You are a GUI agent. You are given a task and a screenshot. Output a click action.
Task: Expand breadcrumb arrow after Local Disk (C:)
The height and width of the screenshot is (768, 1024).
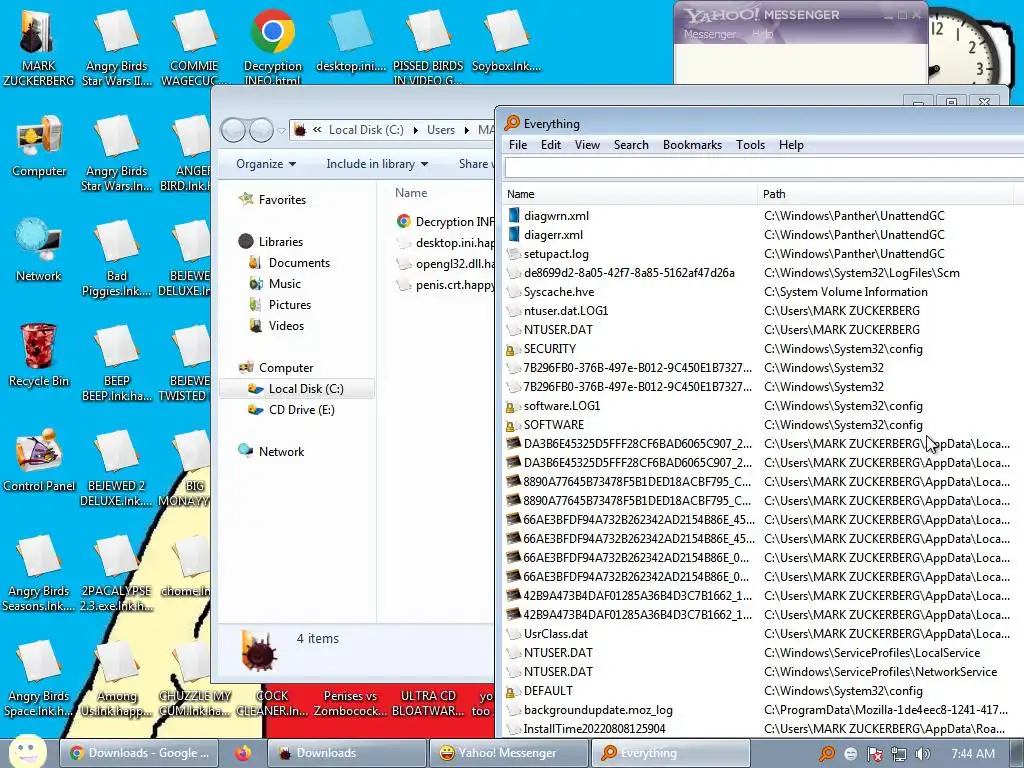(x=415, y=130)
